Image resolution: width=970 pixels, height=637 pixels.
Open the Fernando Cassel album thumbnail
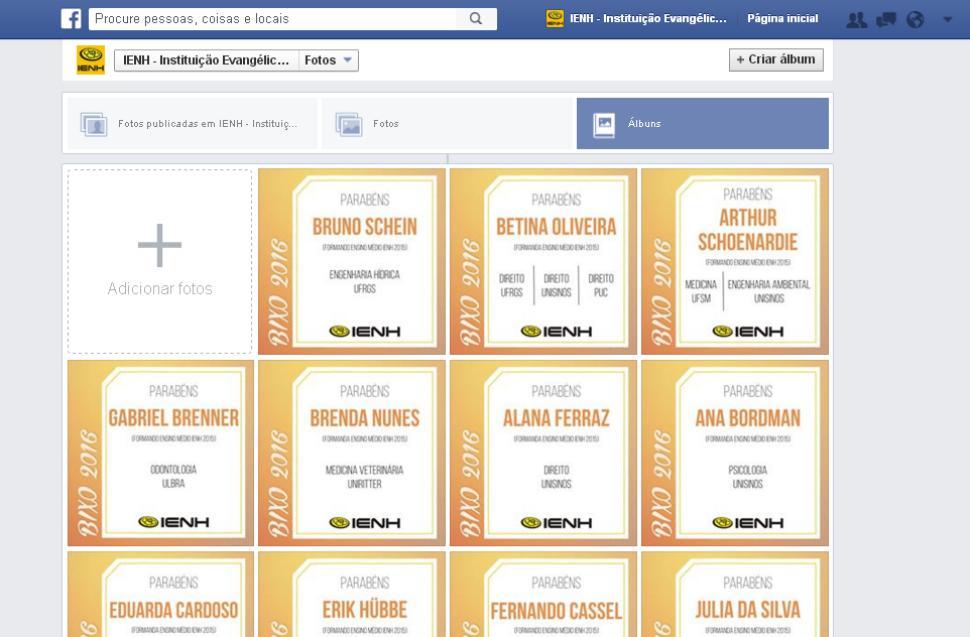click(543, 594)
